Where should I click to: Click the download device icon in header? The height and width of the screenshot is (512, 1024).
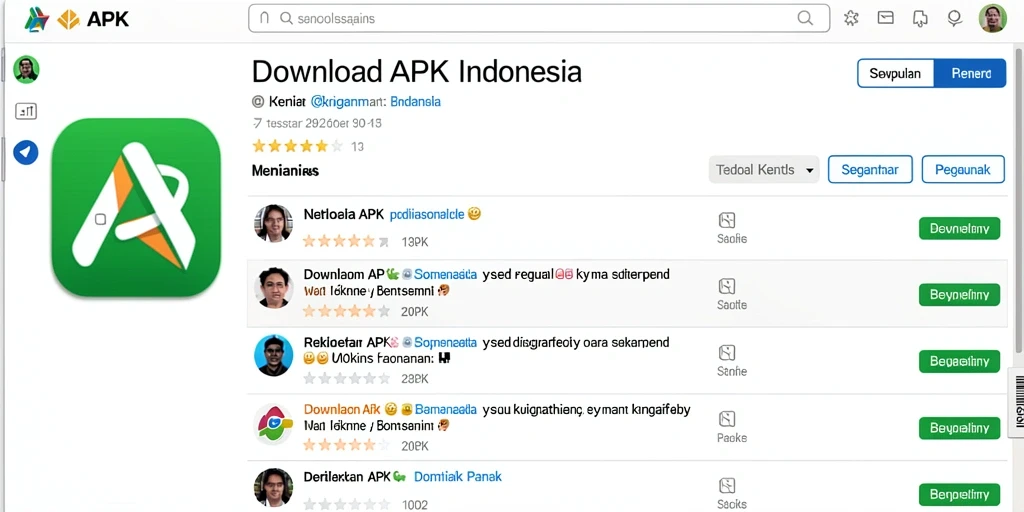pos(920,18)
